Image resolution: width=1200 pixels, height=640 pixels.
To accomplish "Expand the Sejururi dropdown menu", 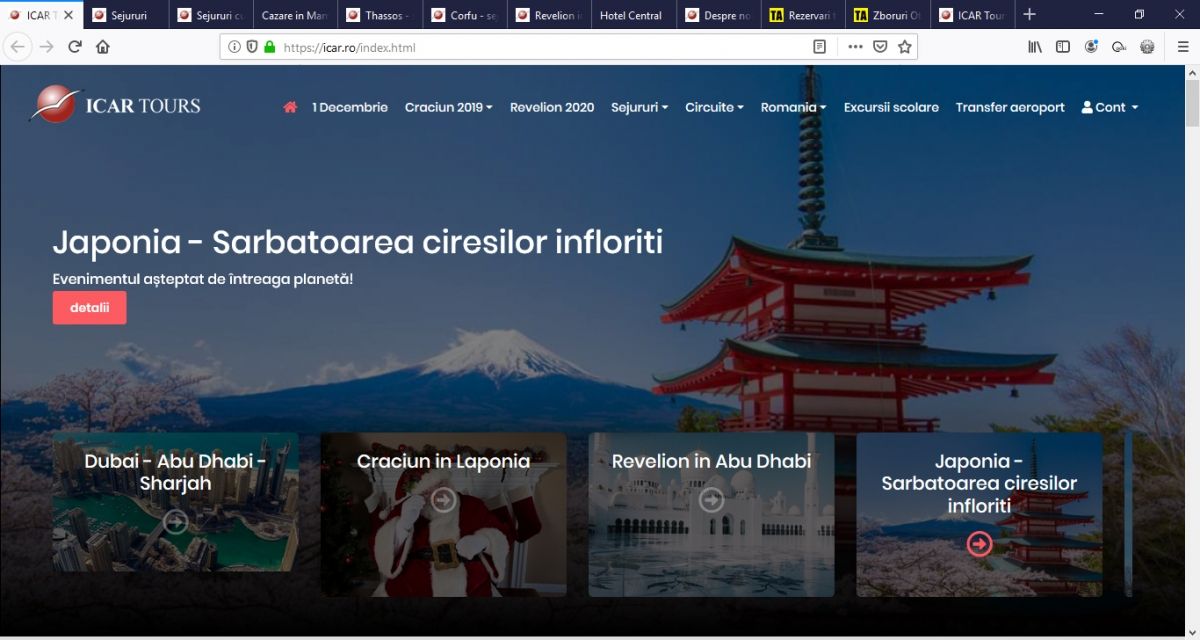I will point(639,108).
